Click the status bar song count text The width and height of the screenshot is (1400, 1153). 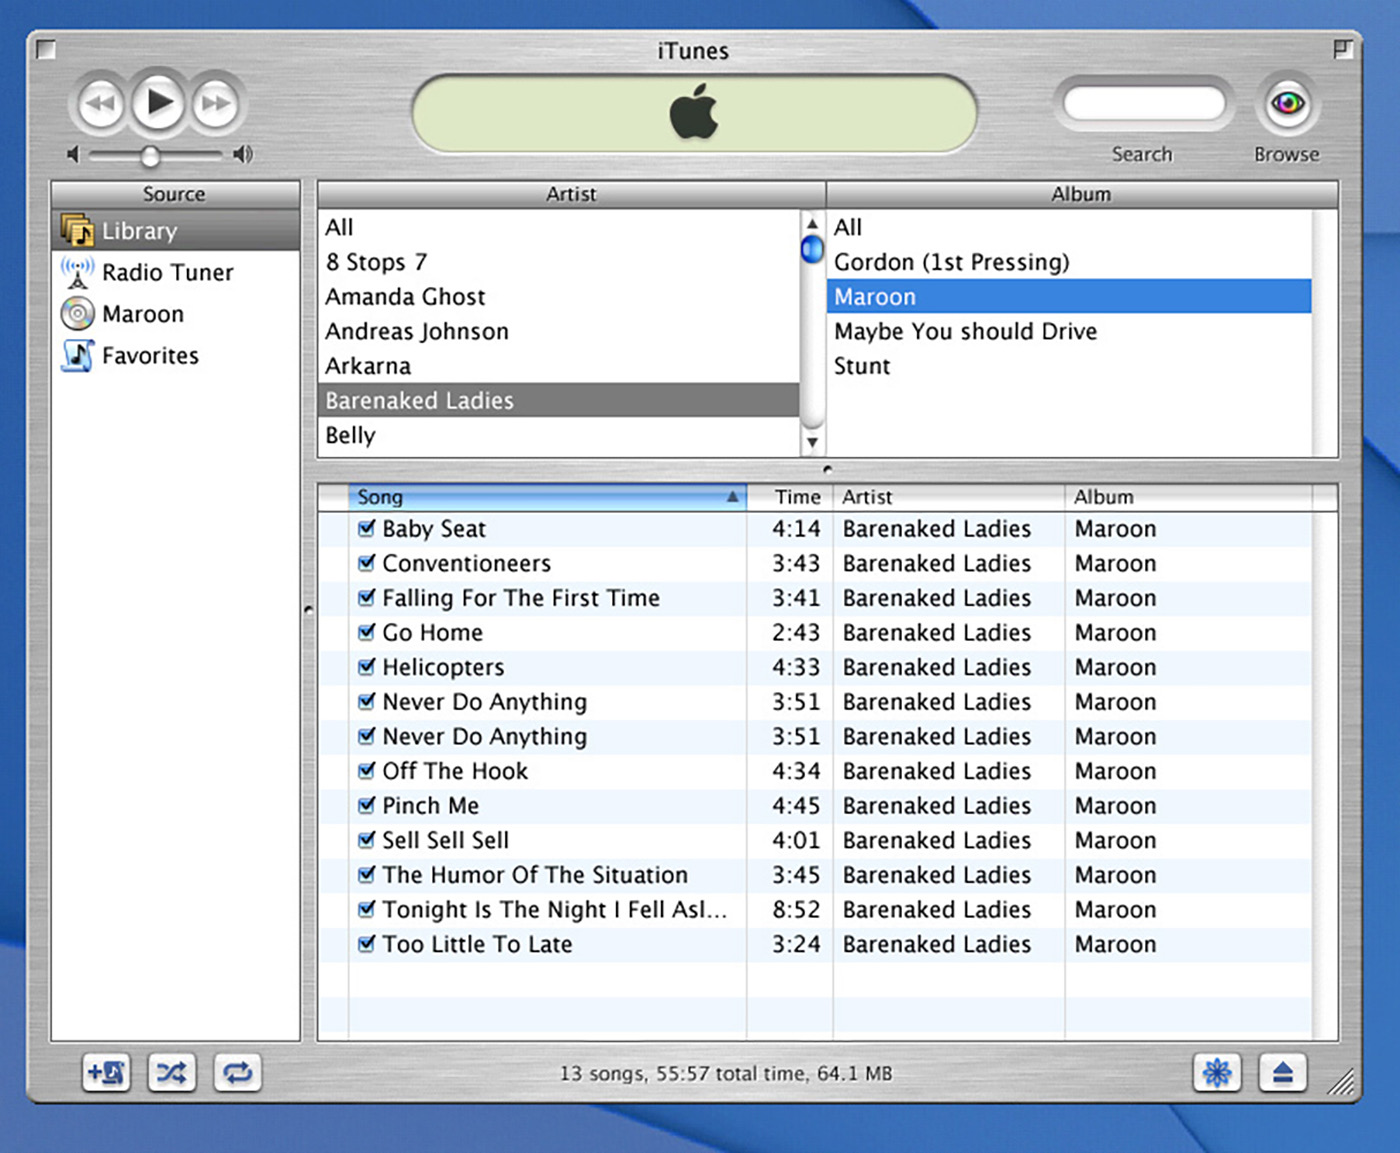[726, 1073]
